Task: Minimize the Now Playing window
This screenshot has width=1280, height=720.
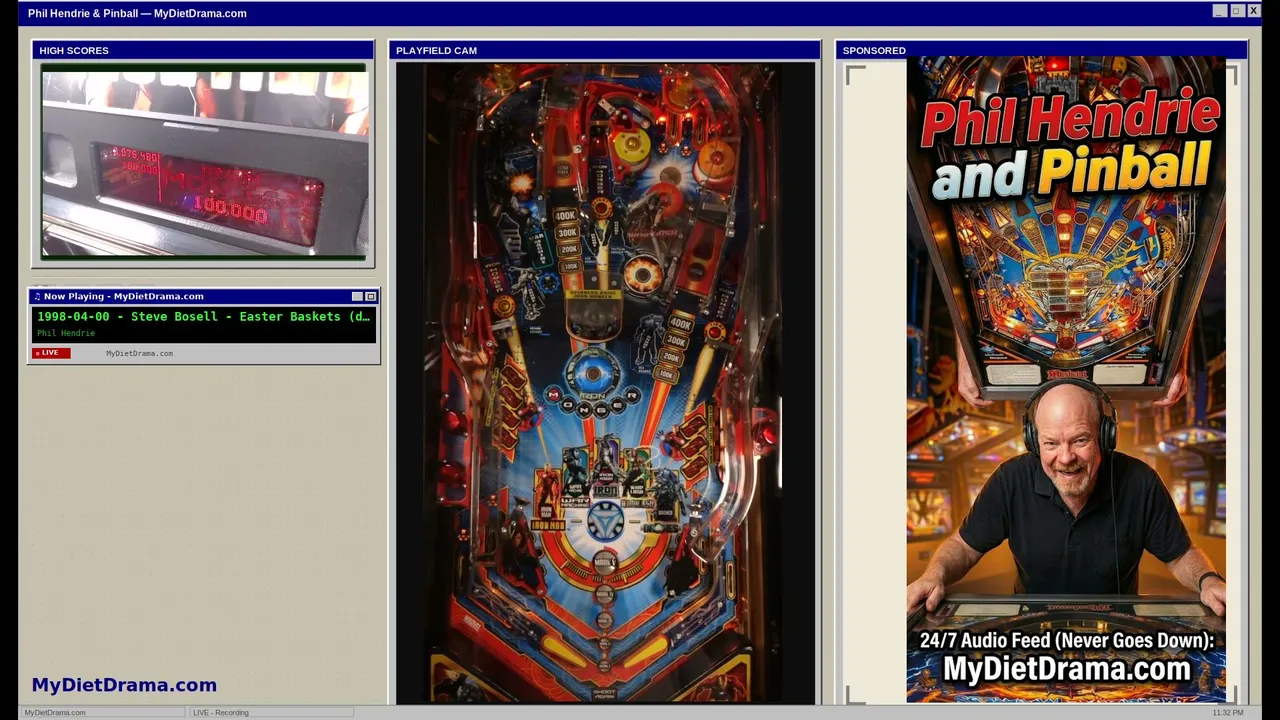Action: tap(357, 297)
